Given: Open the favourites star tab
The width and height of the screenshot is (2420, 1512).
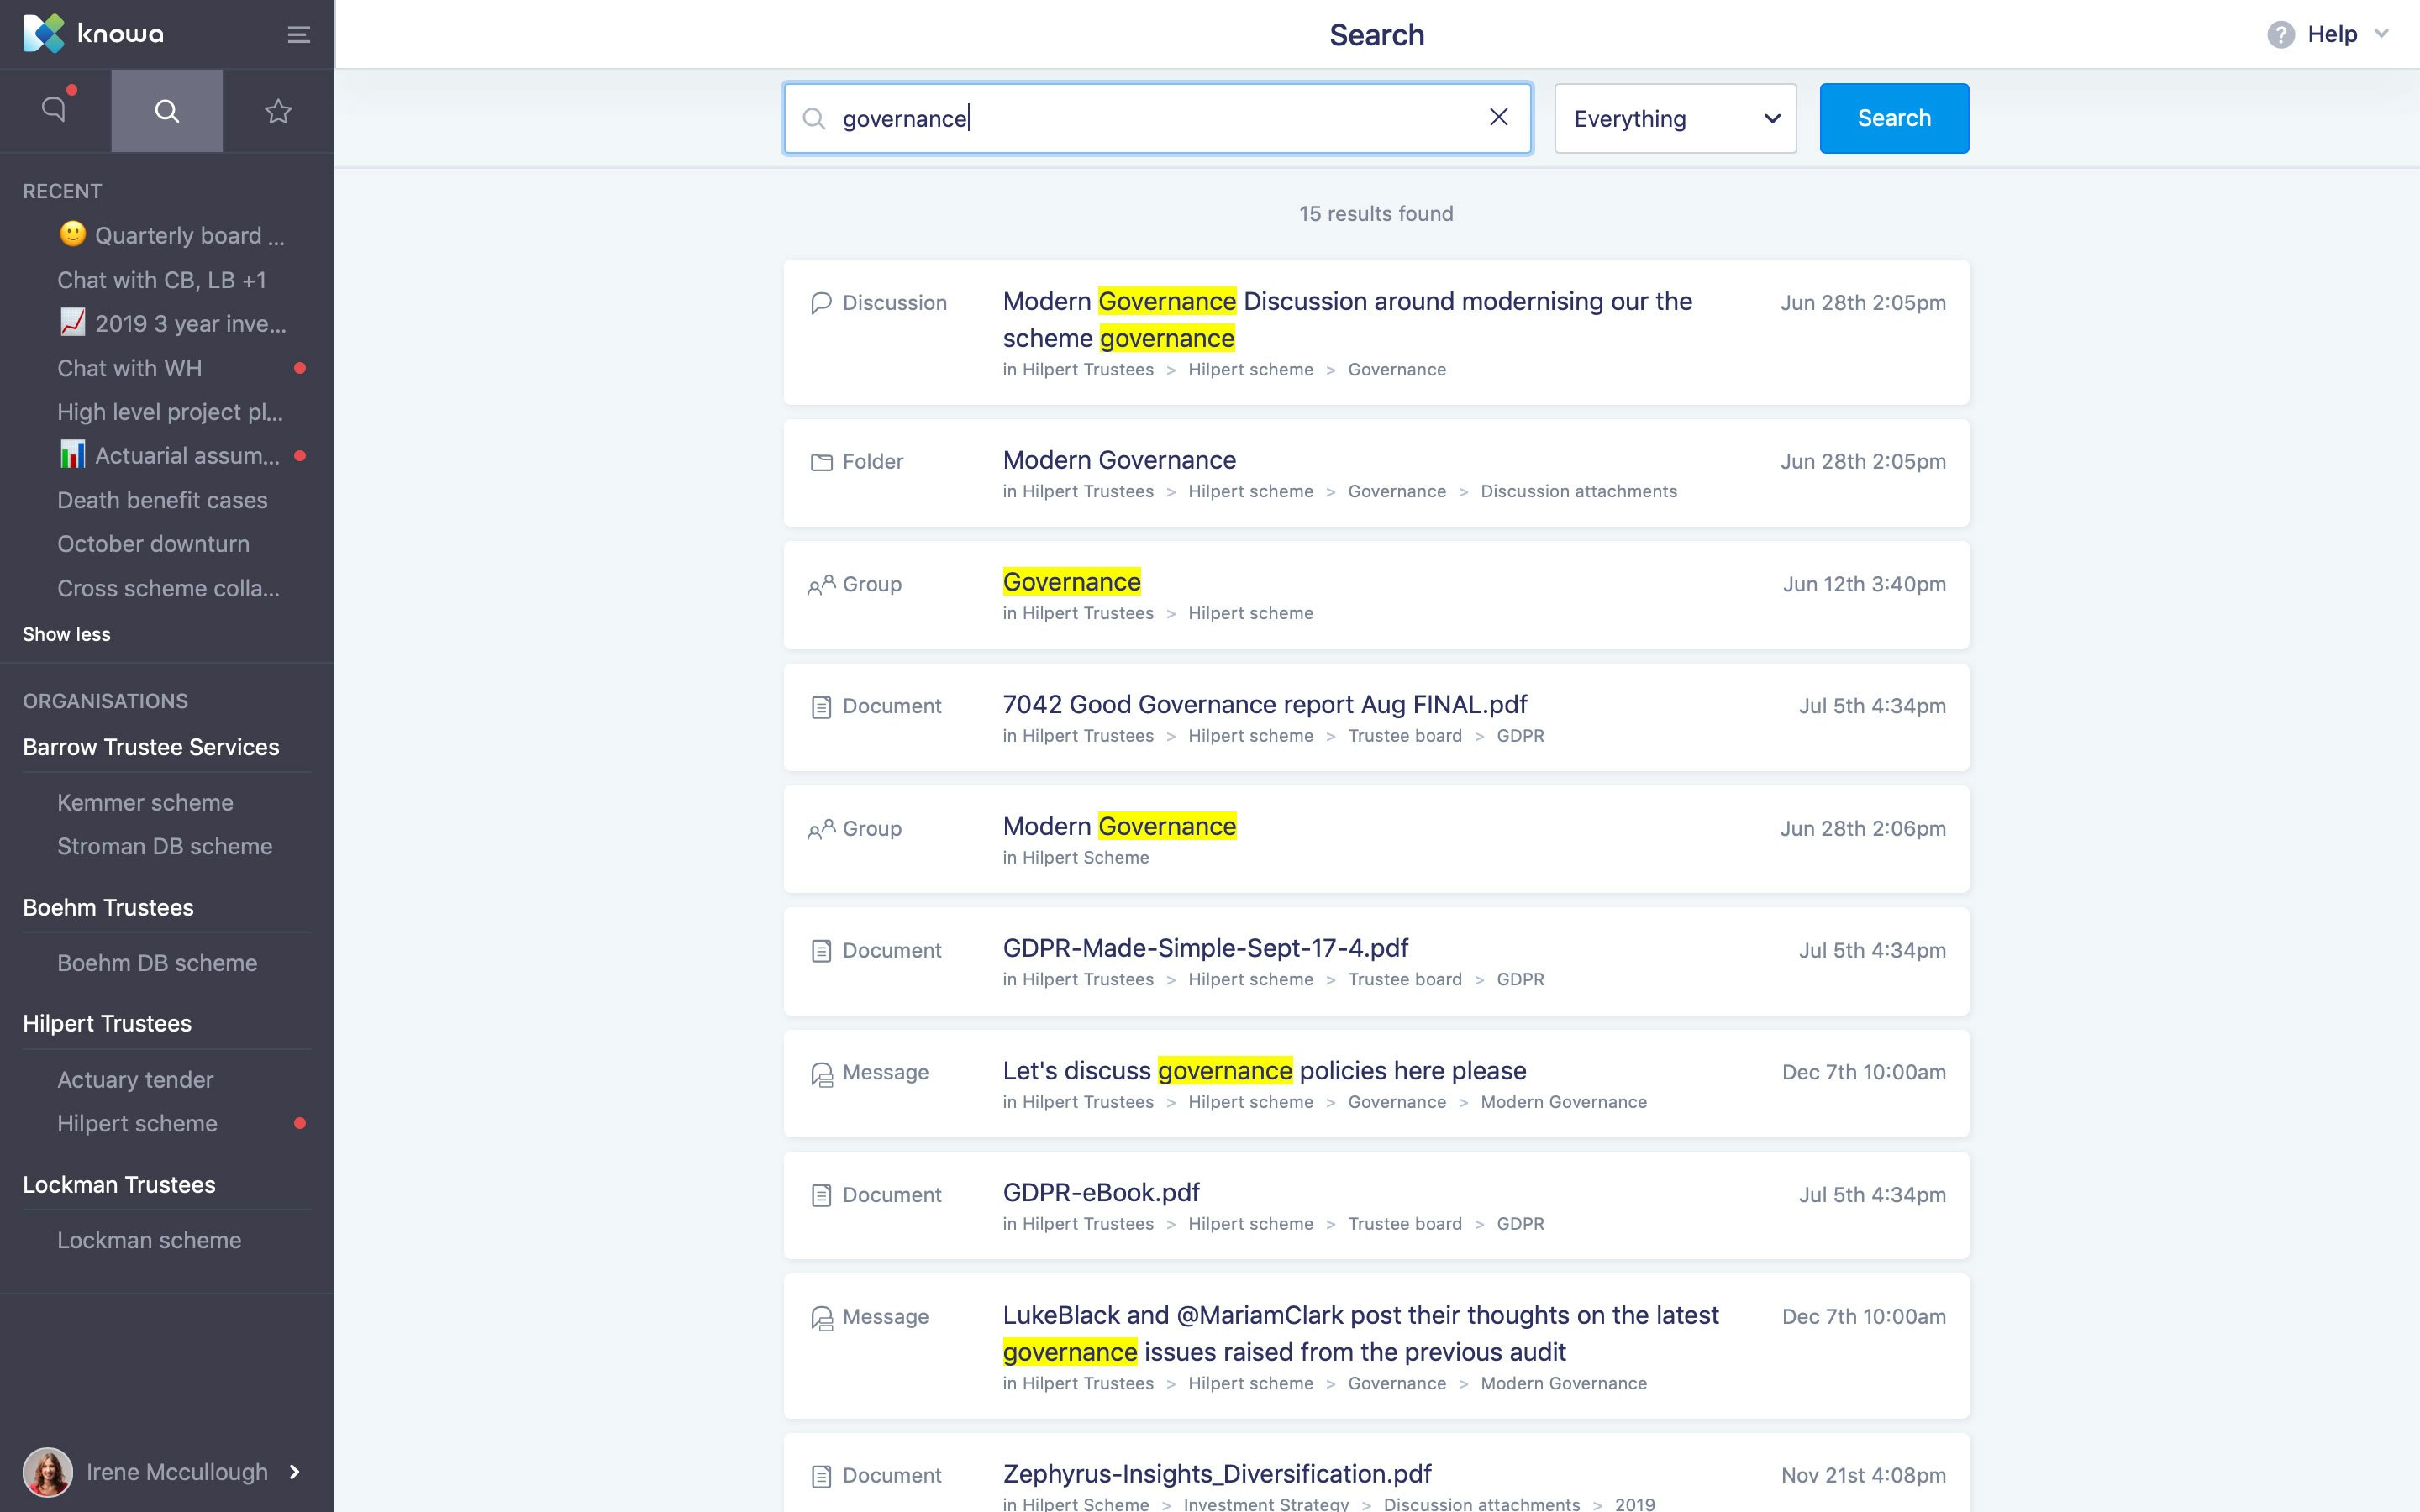Looking at the screenshot, I should [278, 111].
